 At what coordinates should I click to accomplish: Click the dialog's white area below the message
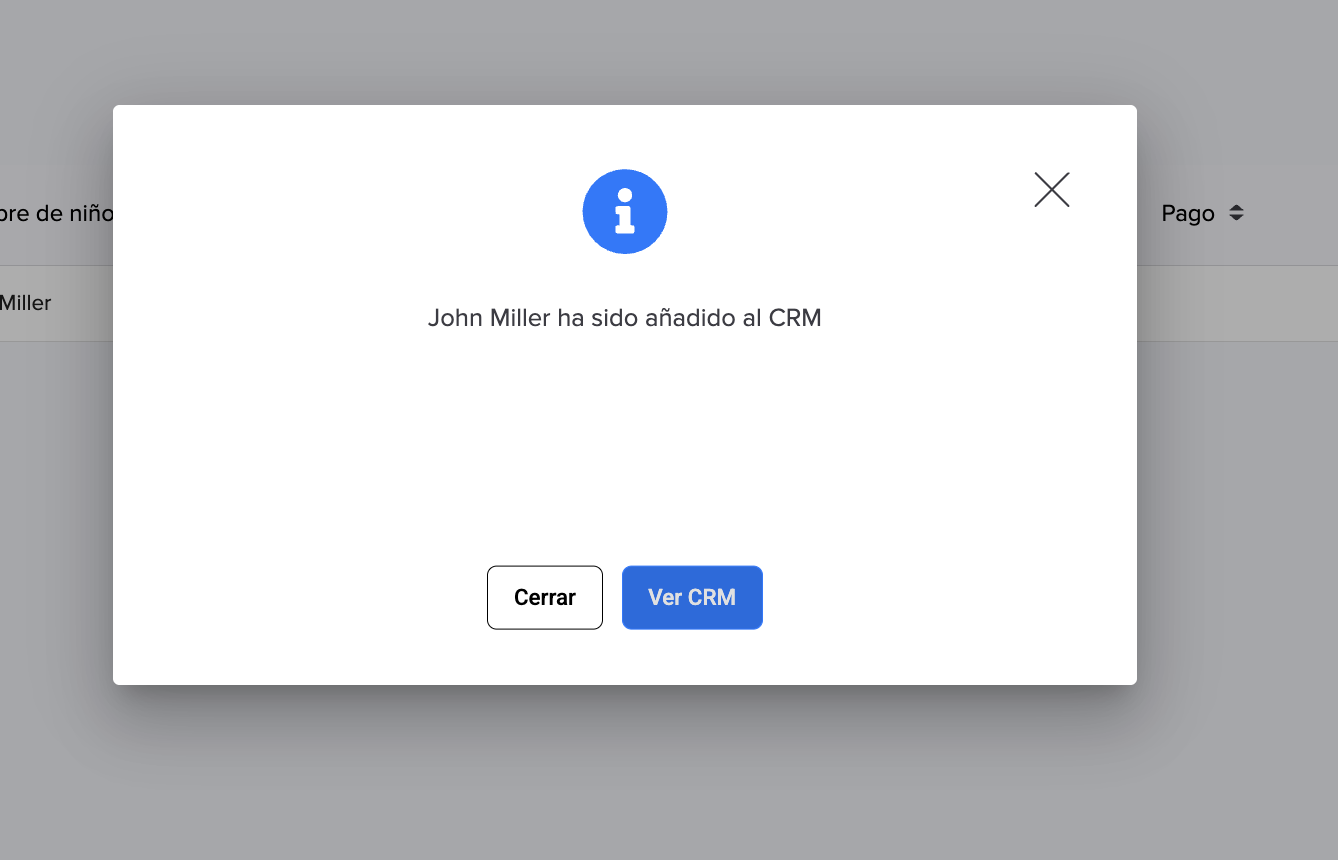coord(625,440)
